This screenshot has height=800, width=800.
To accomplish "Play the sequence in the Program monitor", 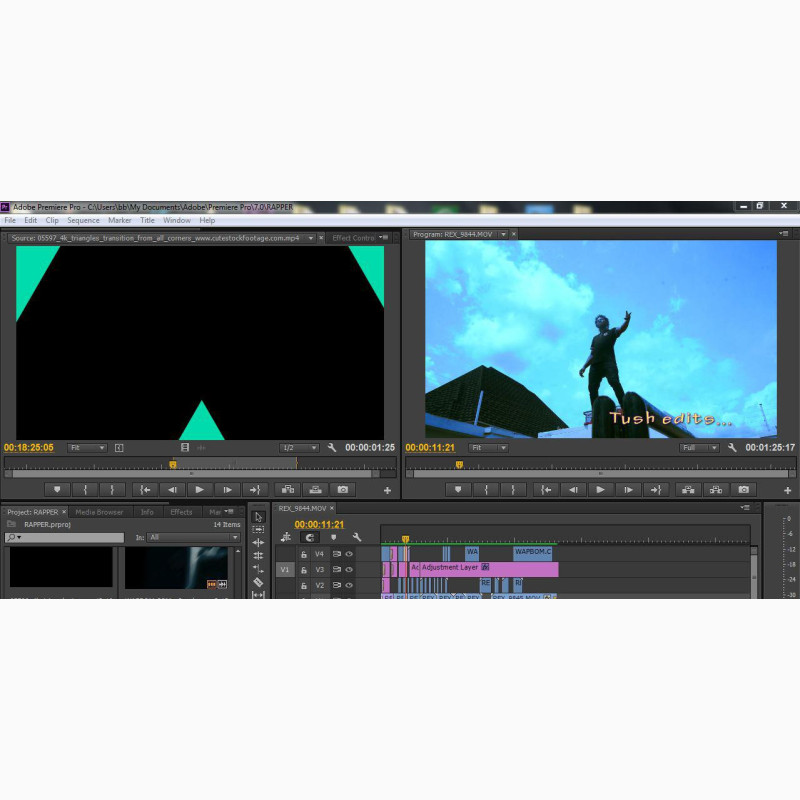I will click(x=601, y=490).
